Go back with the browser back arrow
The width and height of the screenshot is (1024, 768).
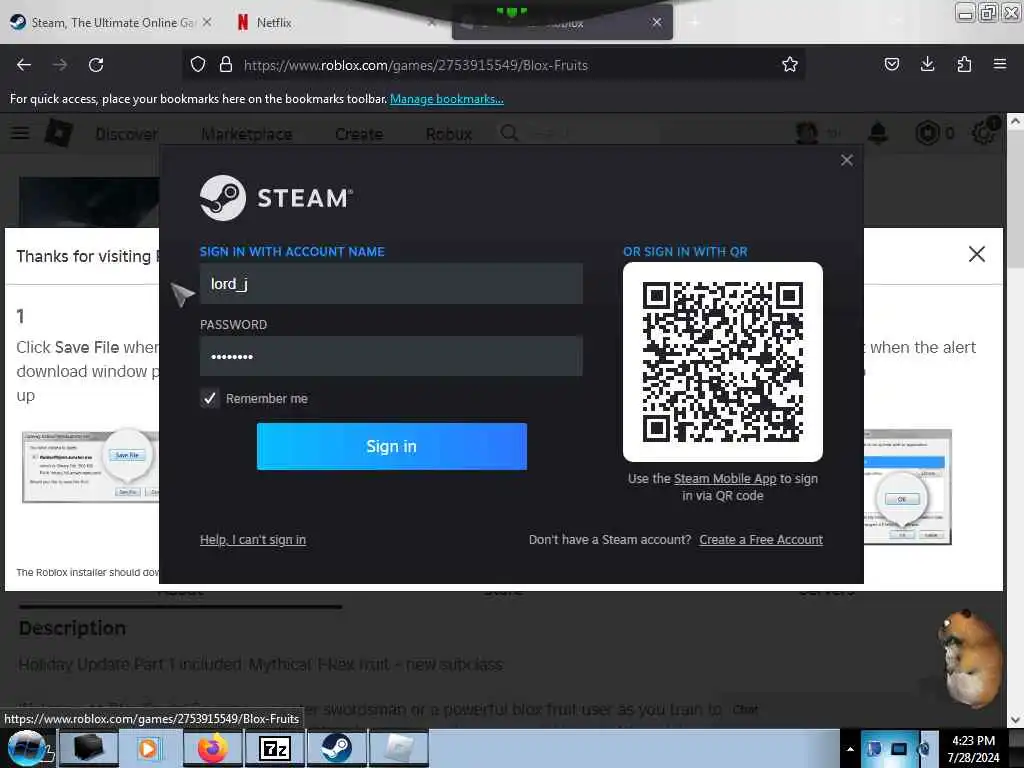coord(24,65)
